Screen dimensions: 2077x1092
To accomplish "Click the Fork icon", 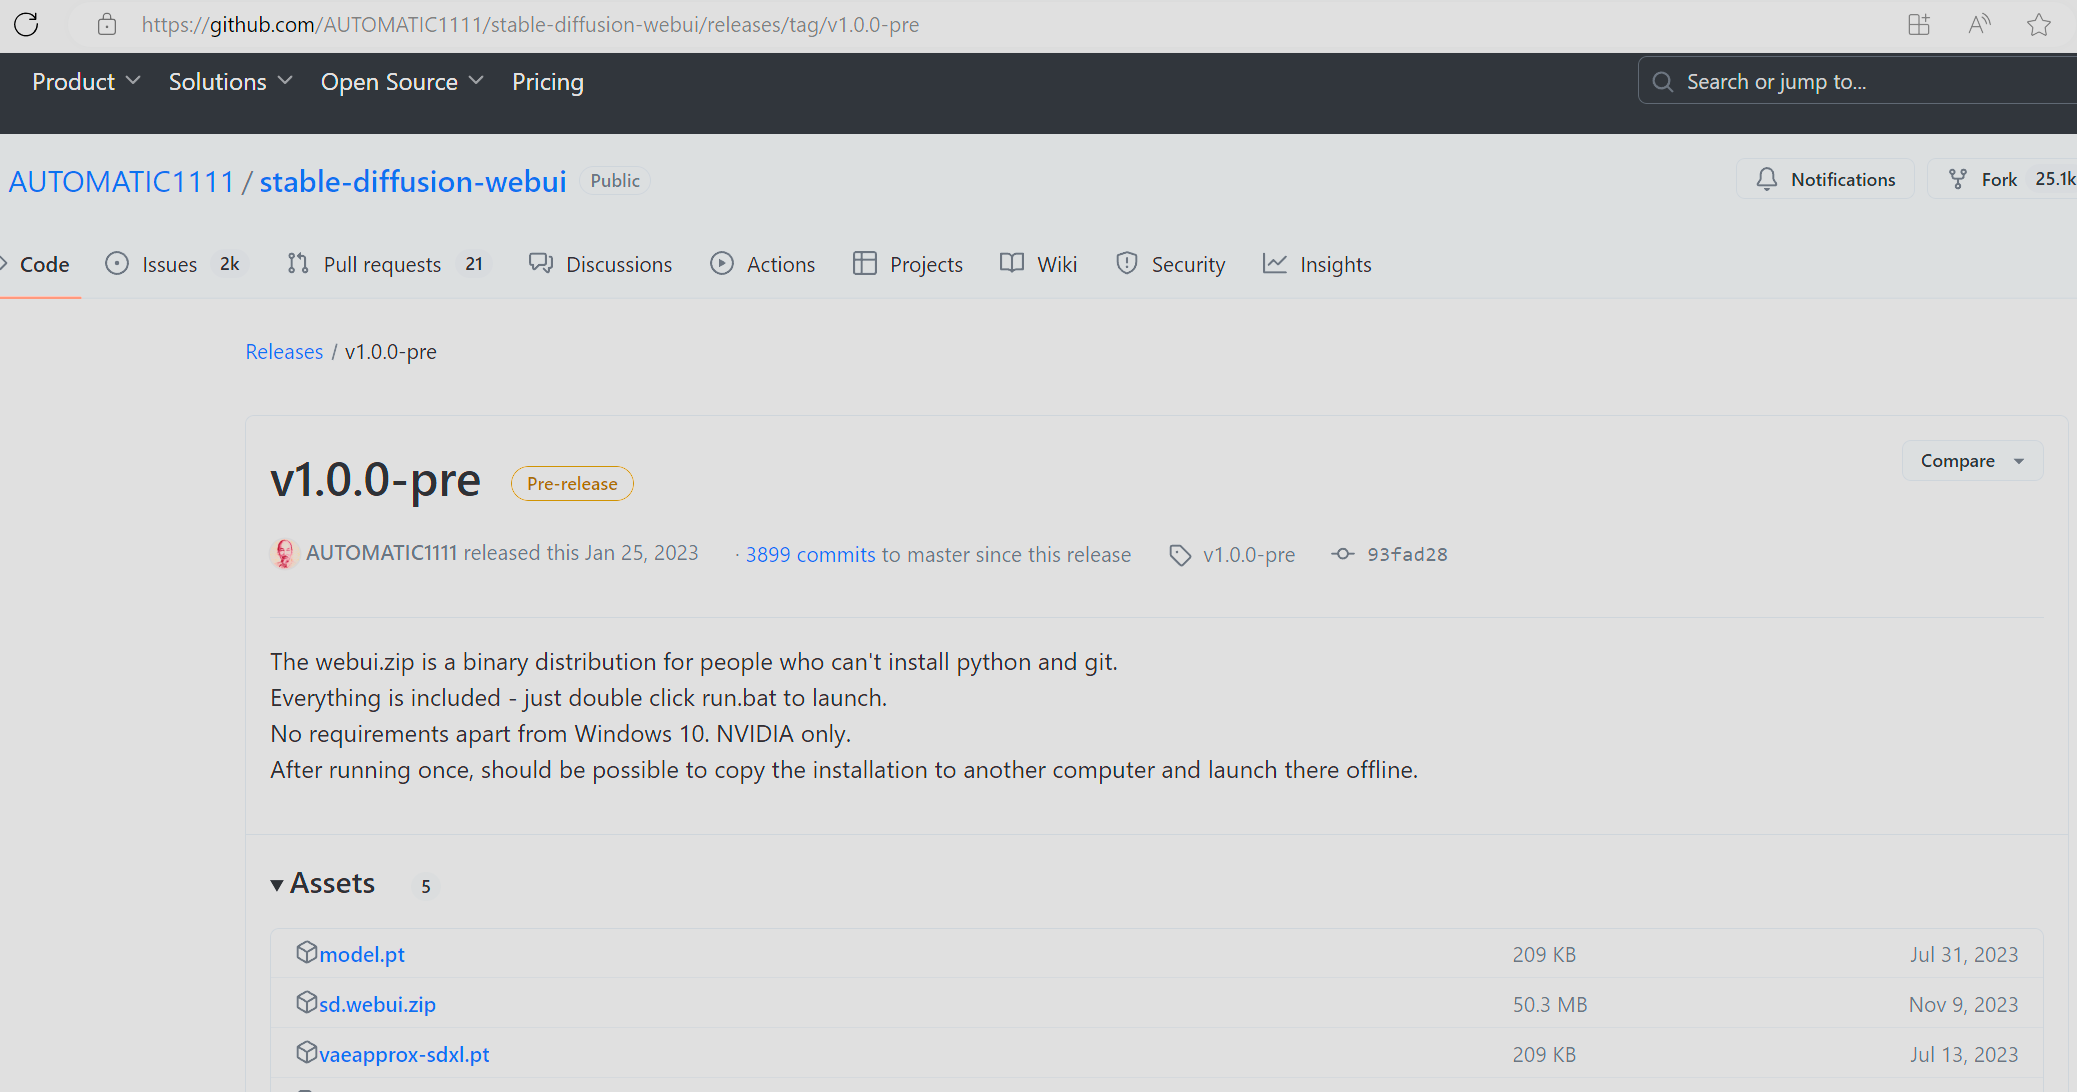I will click(x=1958, y=179).
